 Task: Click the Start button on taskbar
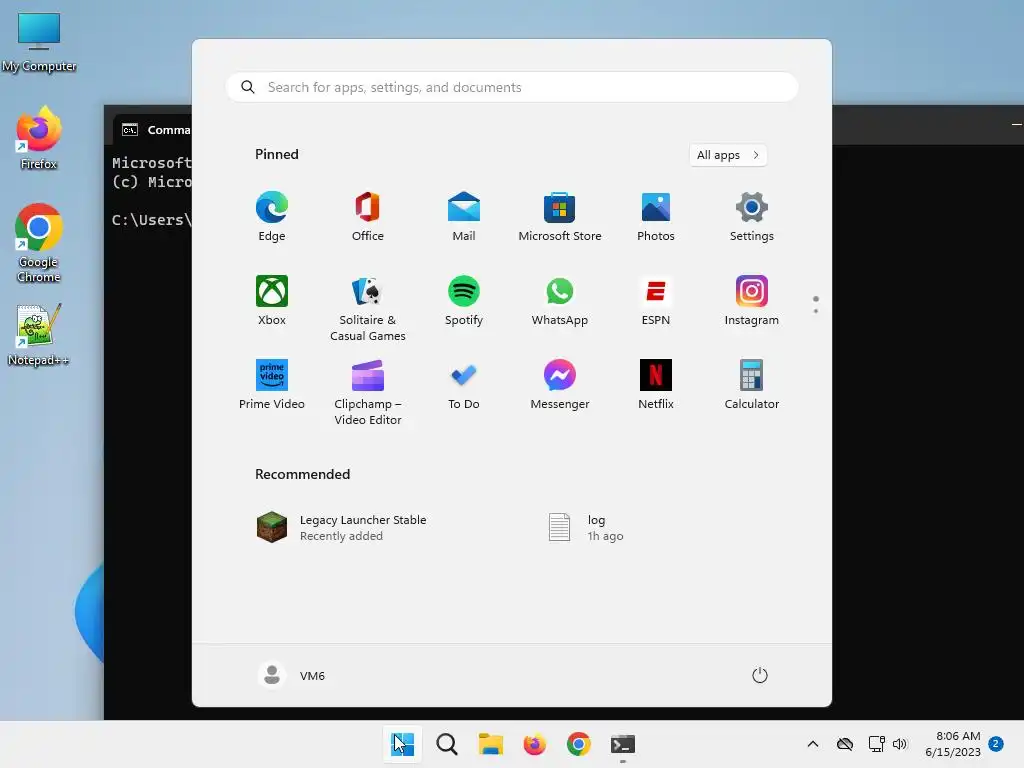click(402, 744)
